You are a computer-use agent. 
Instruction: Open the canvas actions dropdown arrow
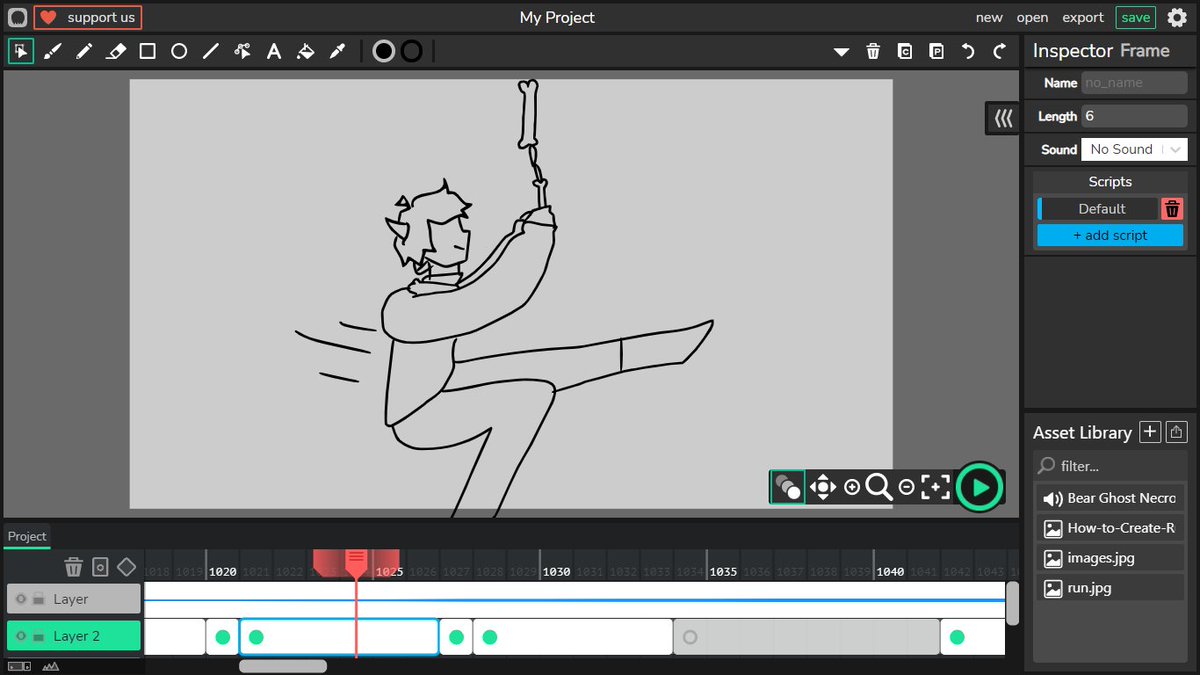point(841,52)
